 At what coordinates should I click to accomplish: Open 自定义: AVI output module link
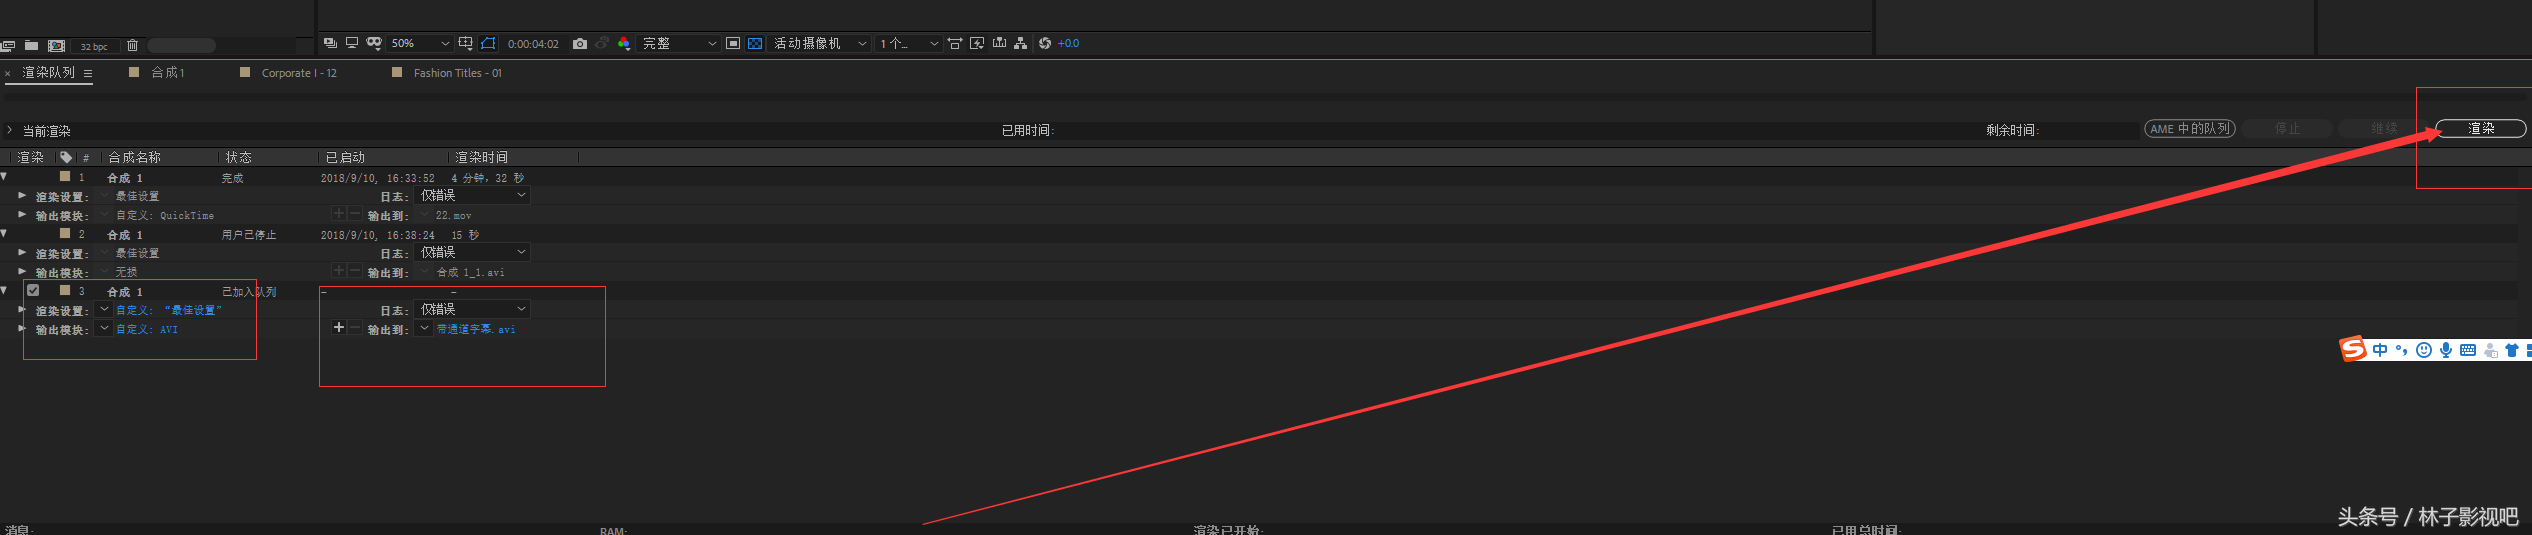click(147, 329)
